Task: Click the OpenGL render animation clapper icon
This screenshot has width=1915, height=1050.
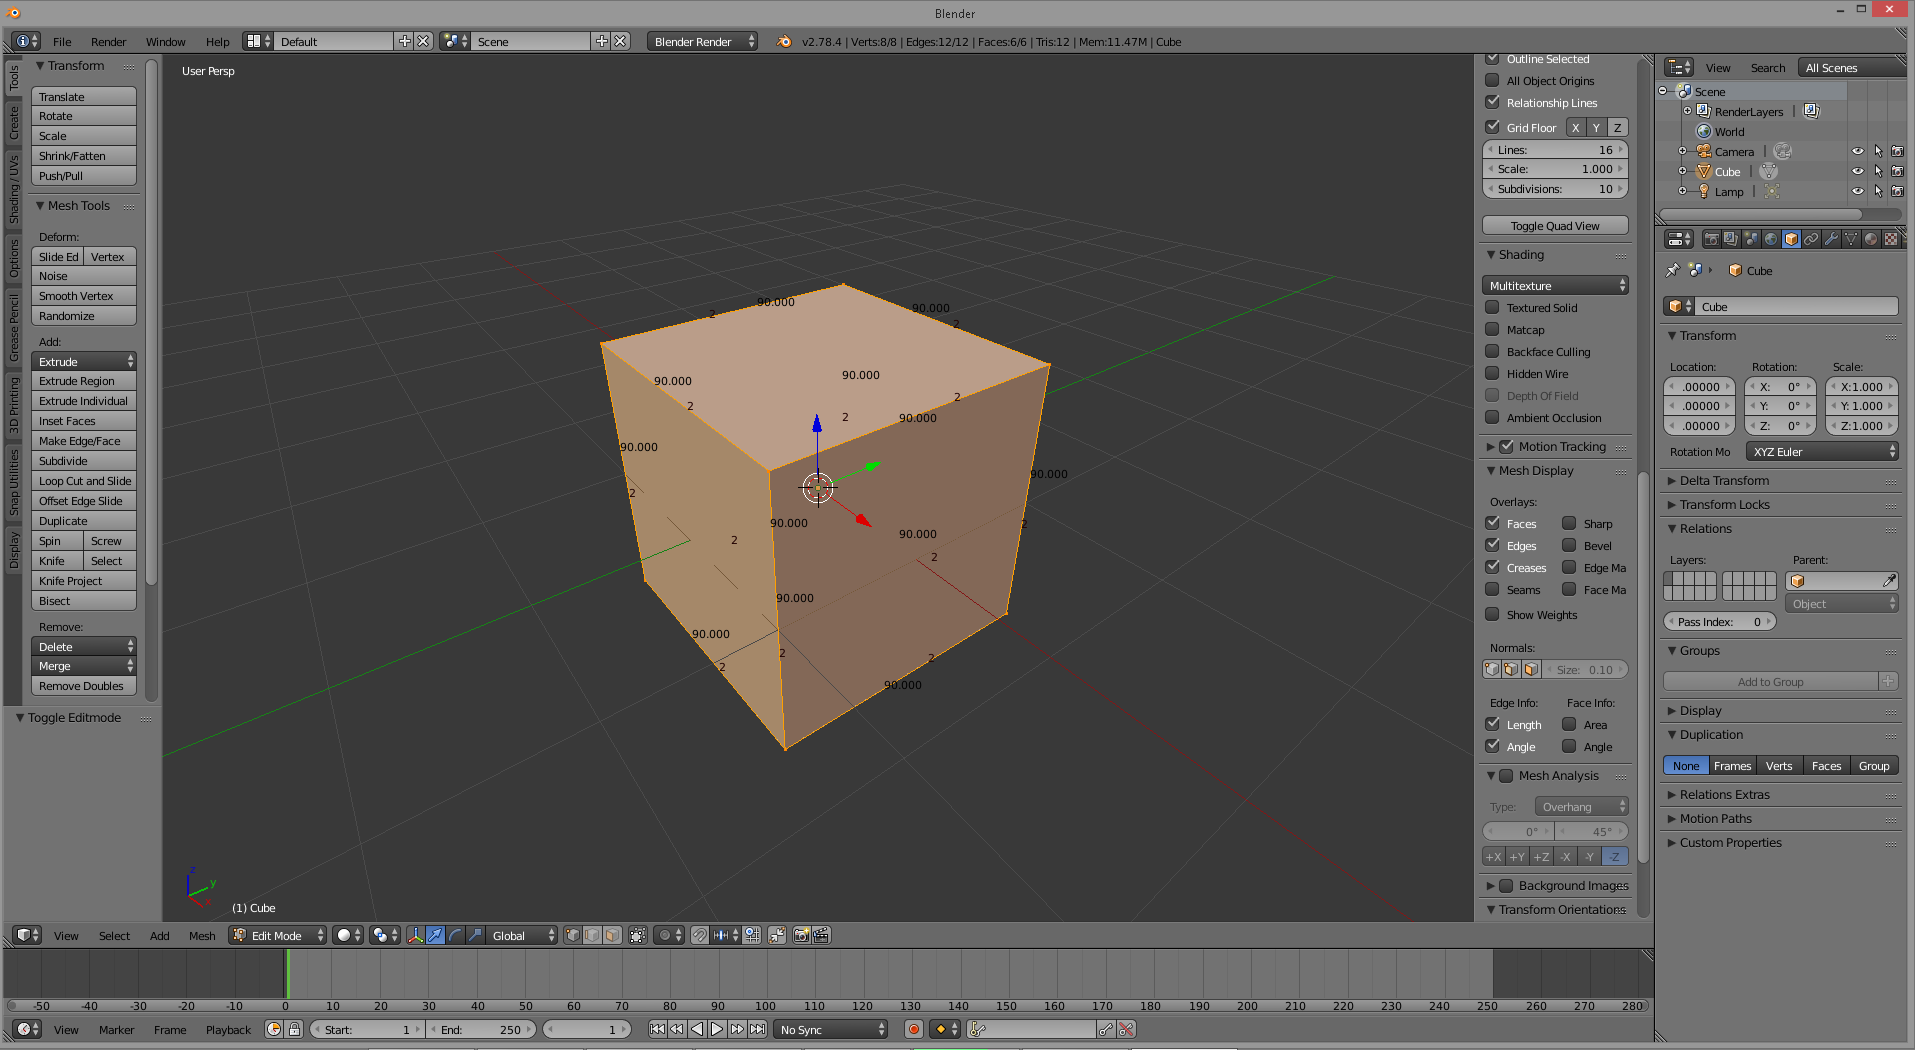Action: (x=821, y=935)
